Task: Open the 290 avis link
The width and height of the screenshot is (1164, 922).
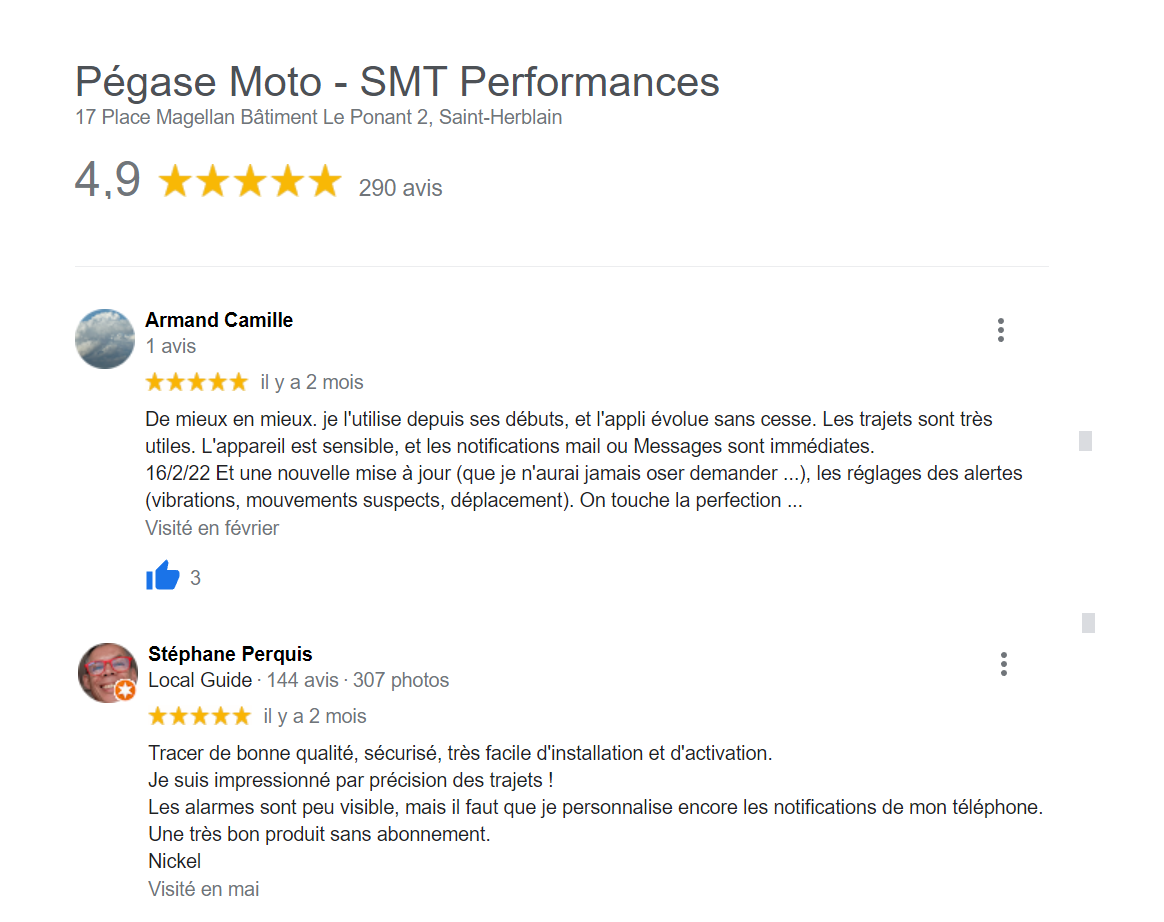Action: pos(400,188)
